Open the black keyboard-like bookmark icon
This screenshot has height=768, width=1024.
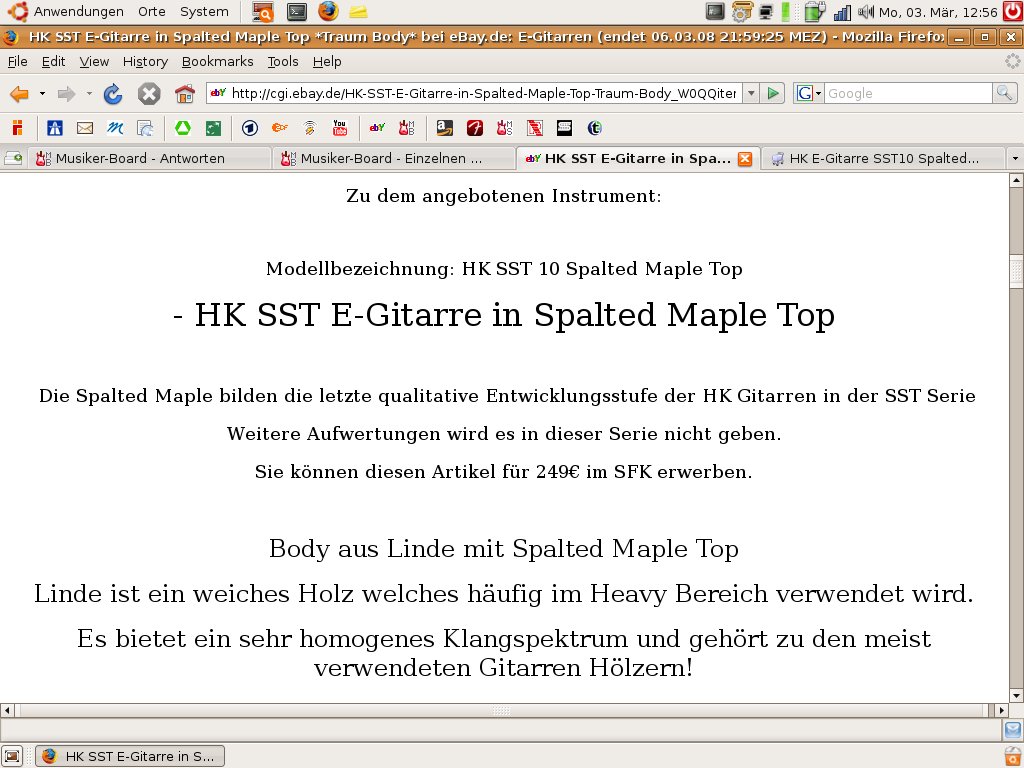pyautogui.click(x=564, y=128)
